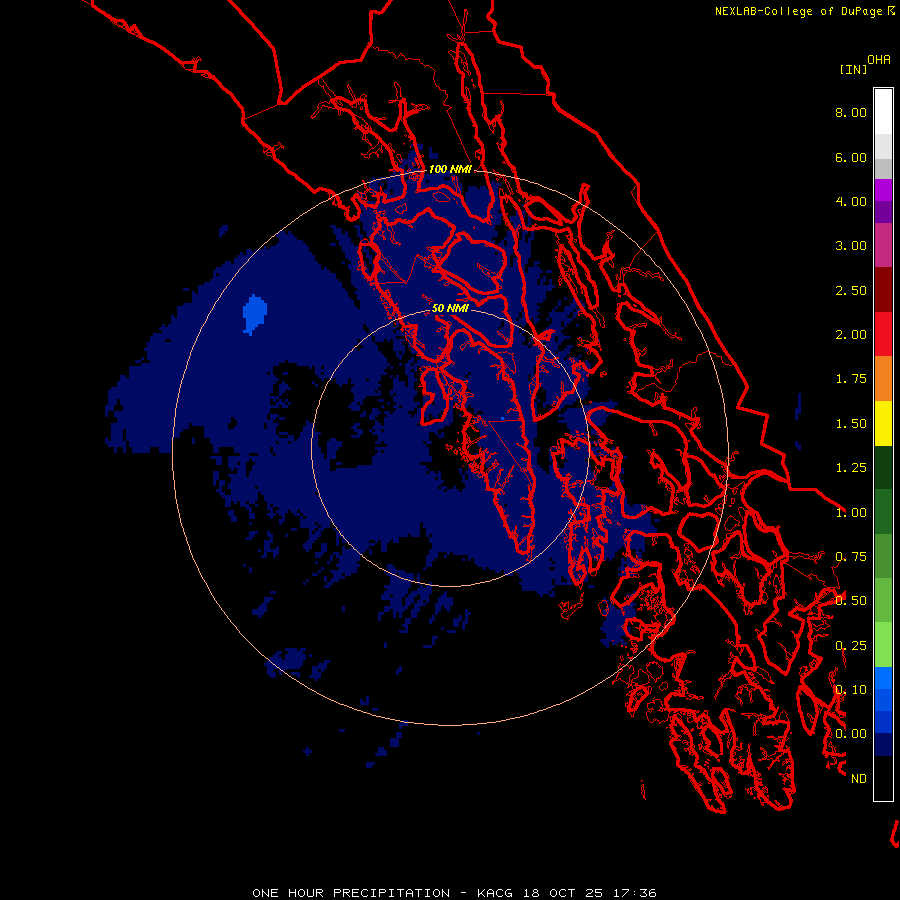Click the KACG station identifier
900x900 pixels.
[x=496, y=893]
